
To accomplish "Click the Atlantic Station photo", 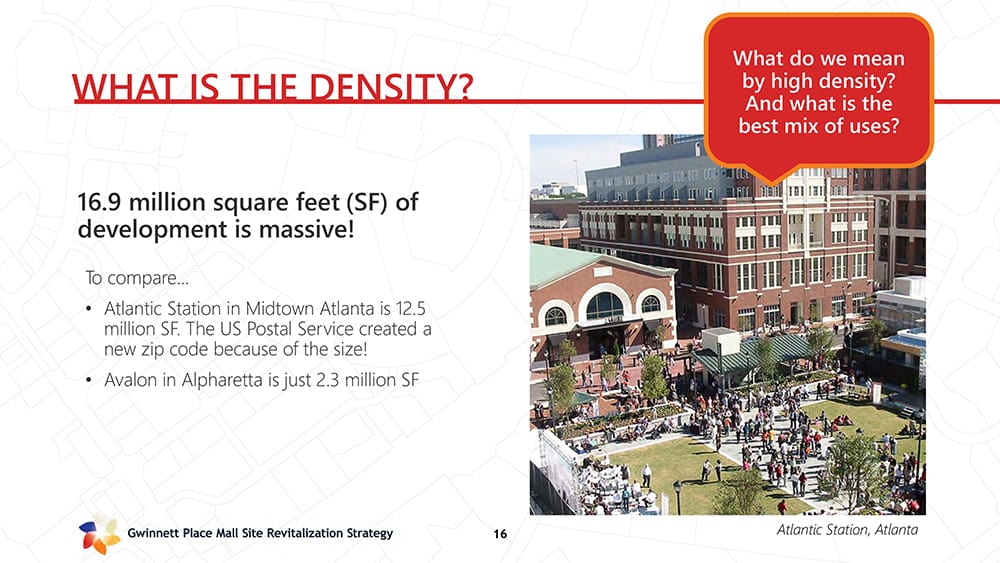I will pos(726,380).
